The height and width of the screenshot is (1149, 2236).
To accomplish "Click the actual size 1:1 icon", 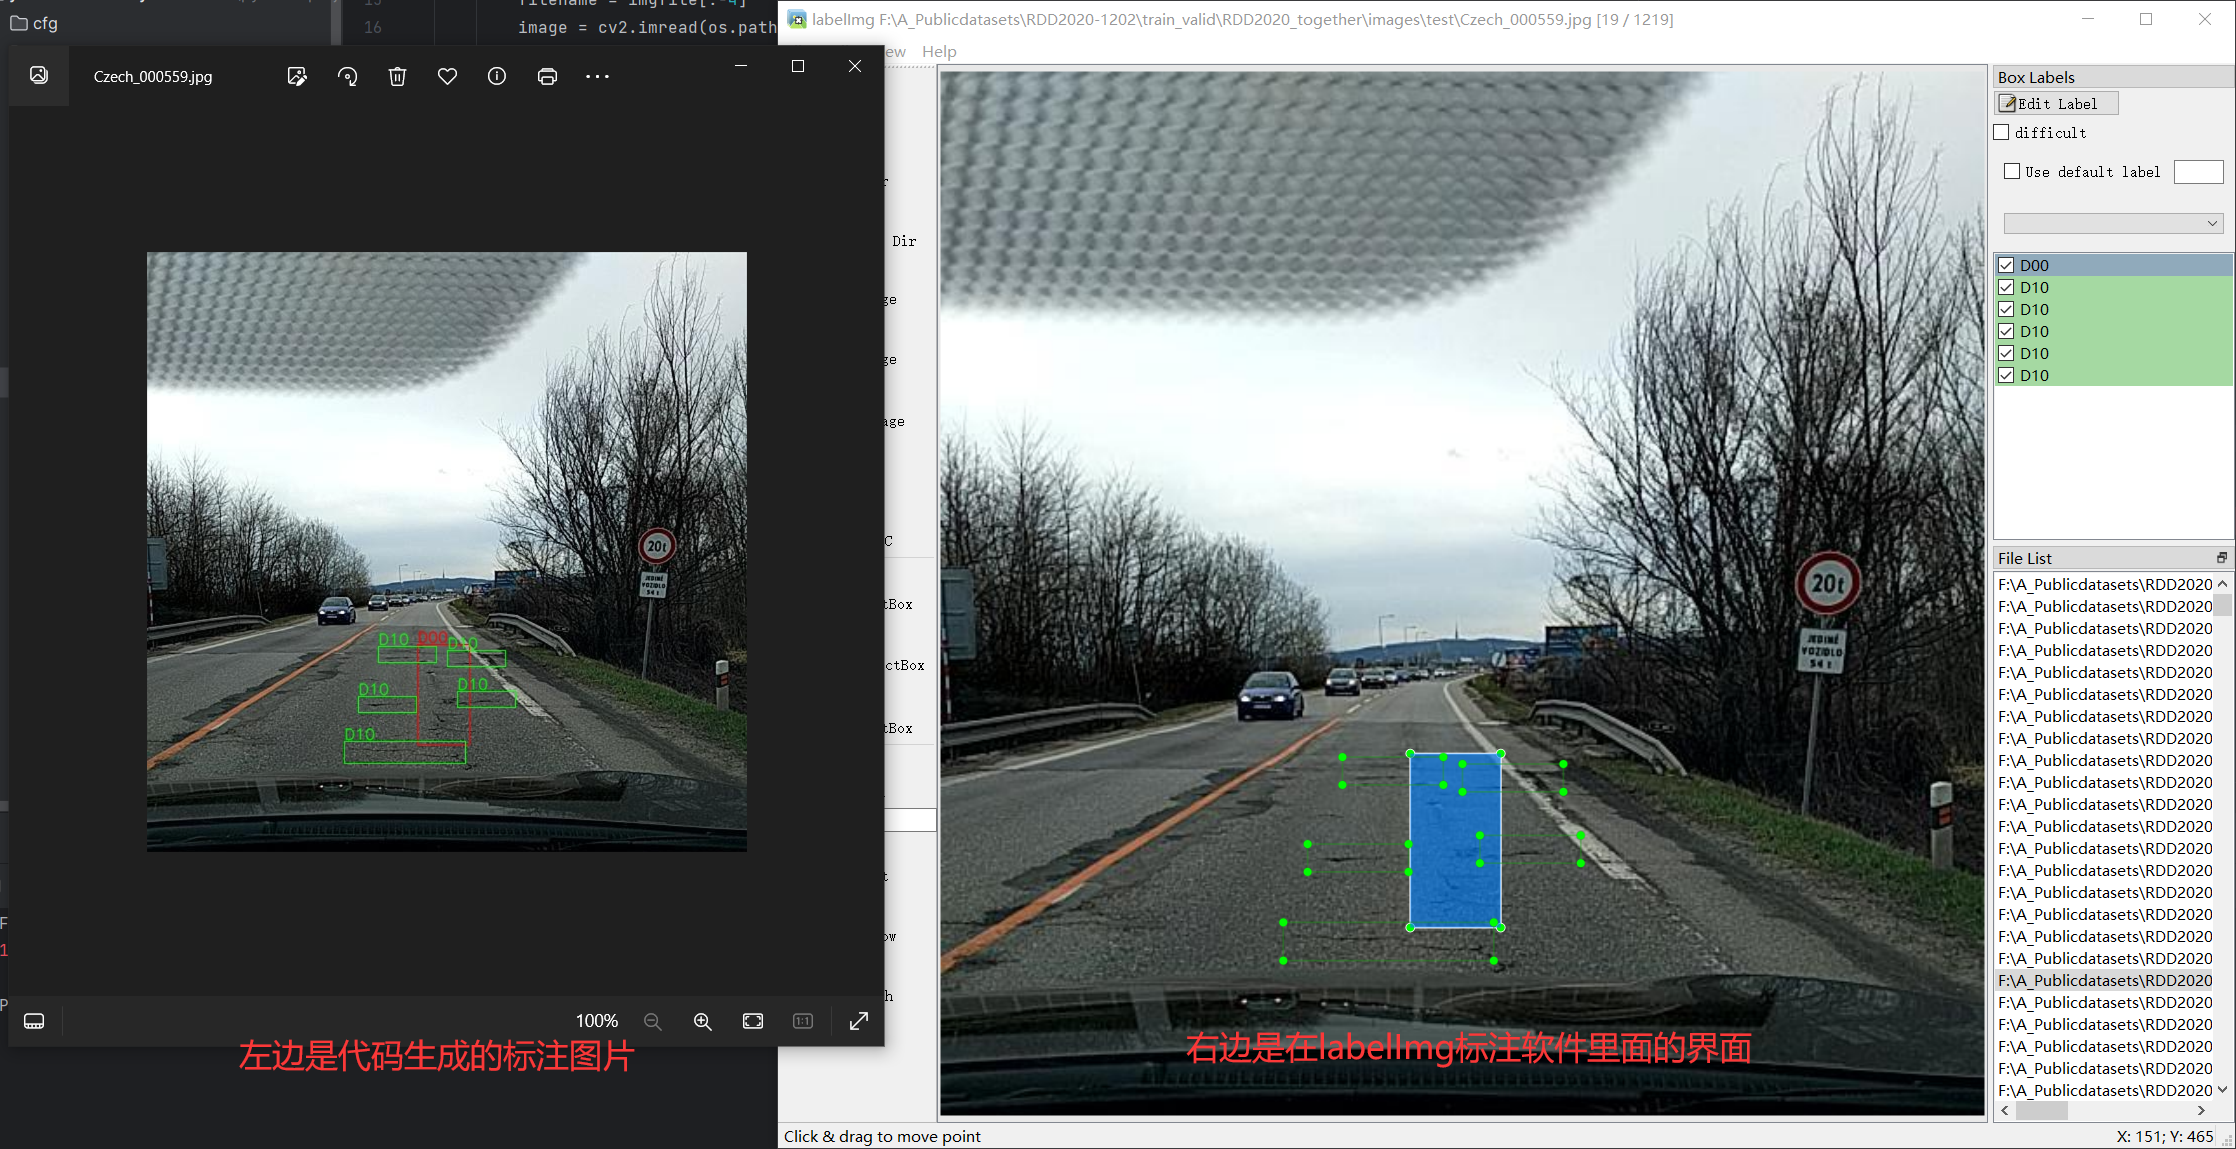I will pyautogui.click(x=803, y=1021).
